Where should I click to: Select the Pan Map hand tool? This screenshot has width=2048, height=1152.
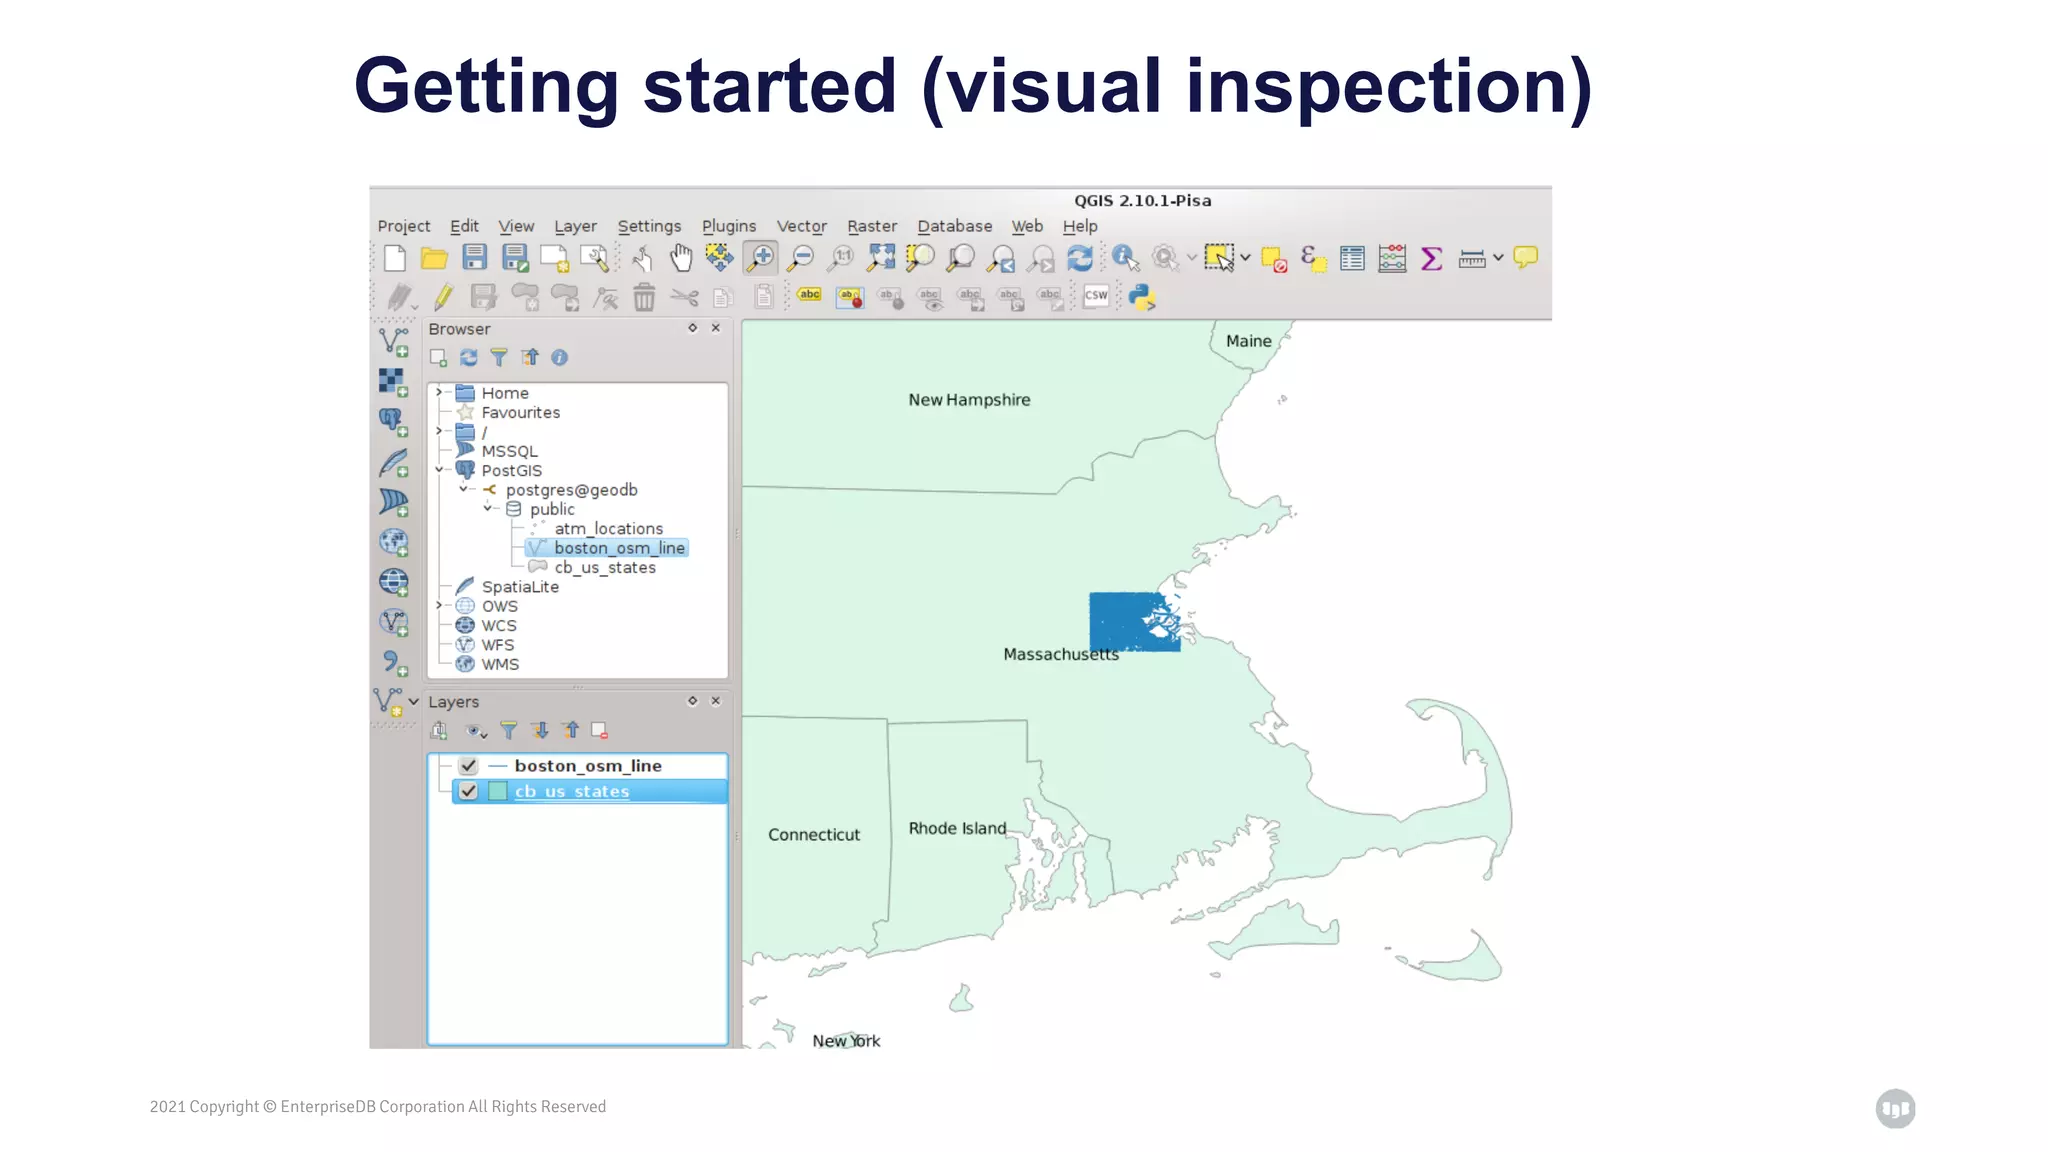(681, 258)
